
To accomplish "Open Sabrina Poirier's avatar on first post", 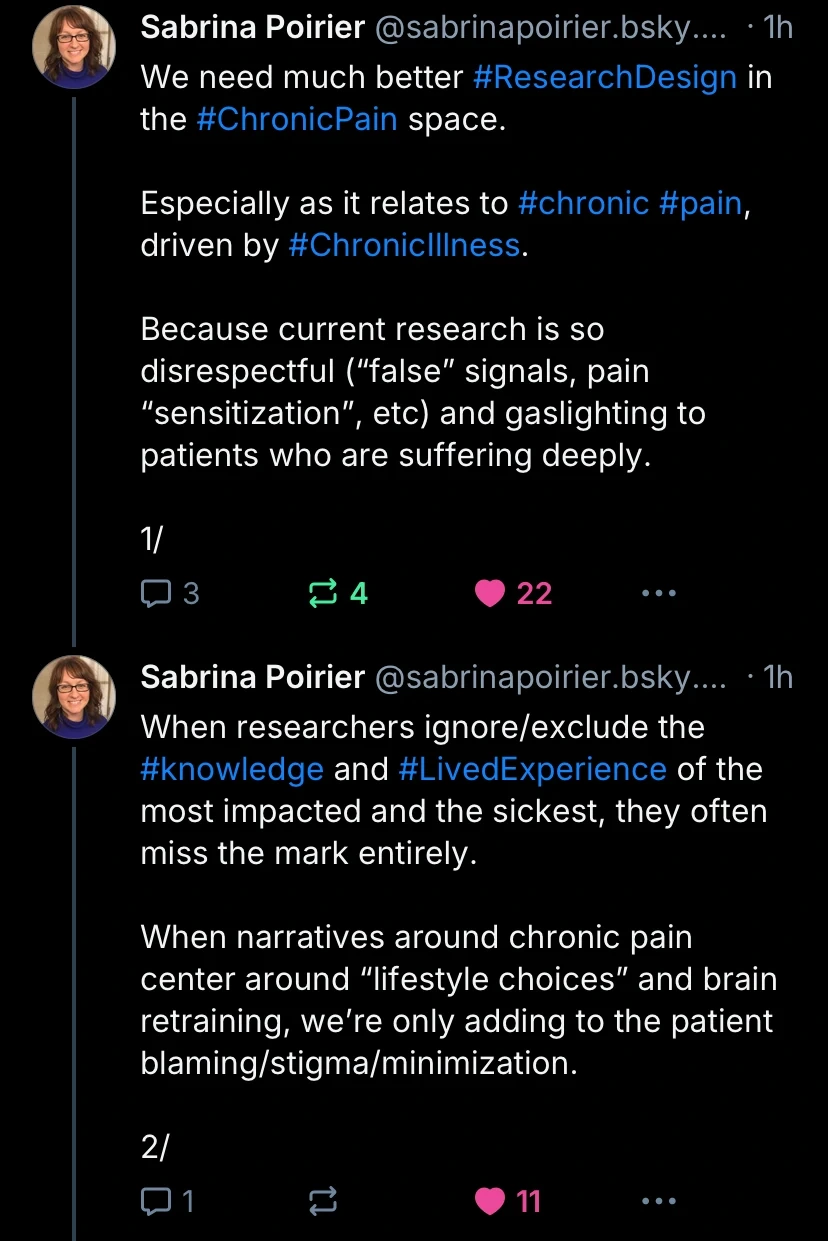I will click(x=74, y=49).
